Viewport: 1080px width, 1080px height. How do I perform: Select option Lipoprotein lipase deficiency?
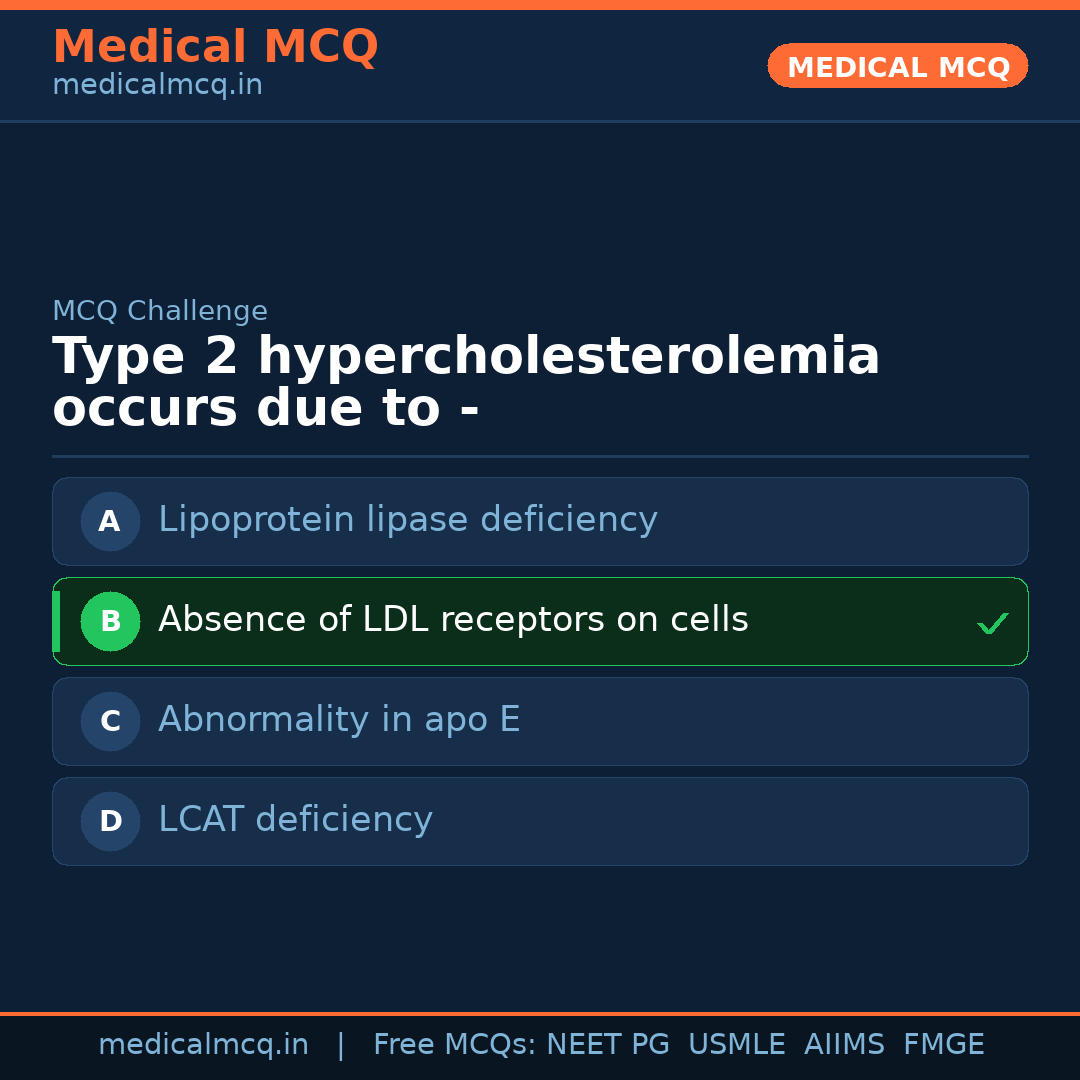(408, 520)
